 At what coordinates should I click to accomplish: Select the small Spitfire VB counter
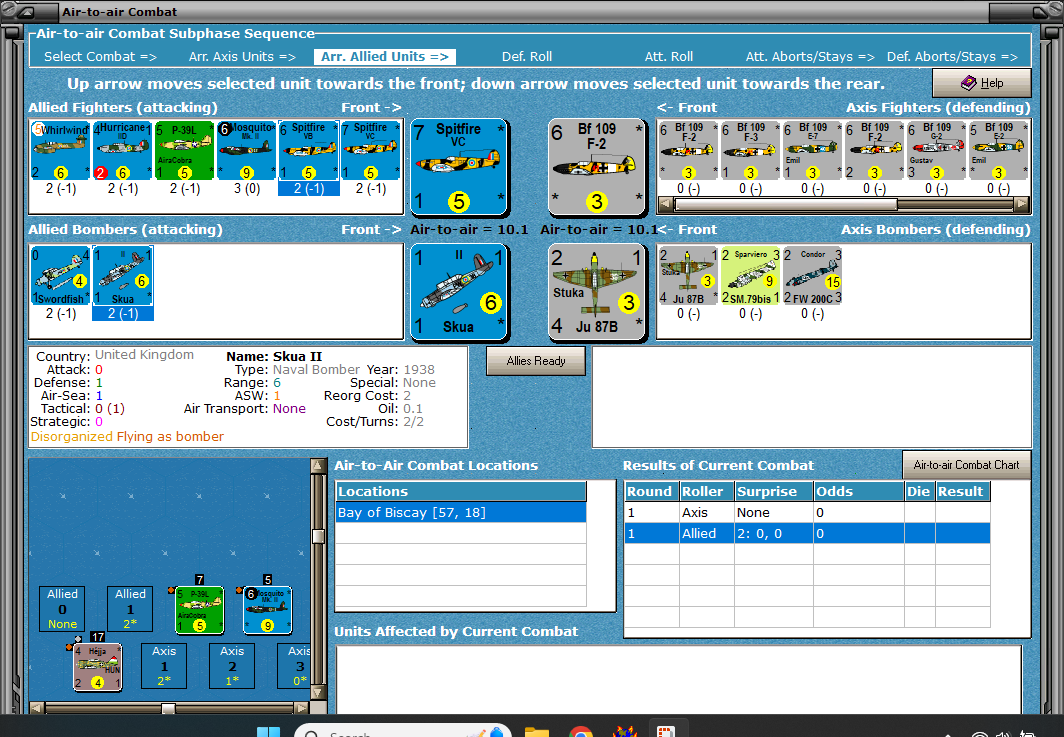click(309, 151)
